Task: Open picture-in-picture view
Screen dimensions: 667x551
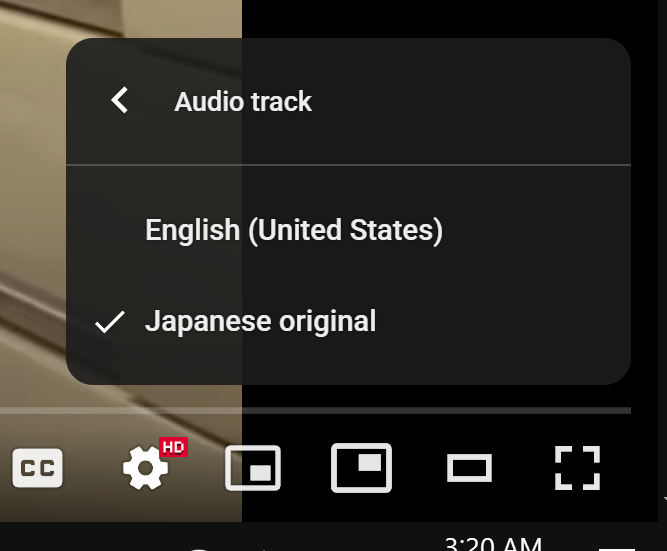Action: pos(361,468)
